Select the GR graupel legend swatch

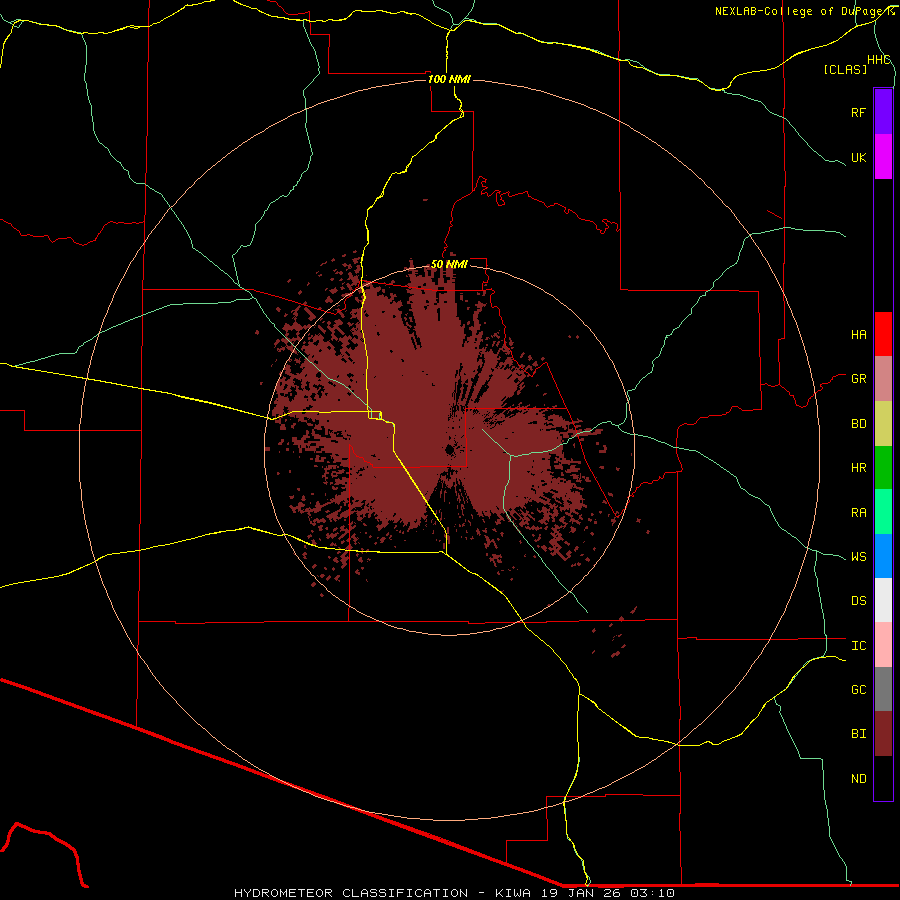point(883,379)
